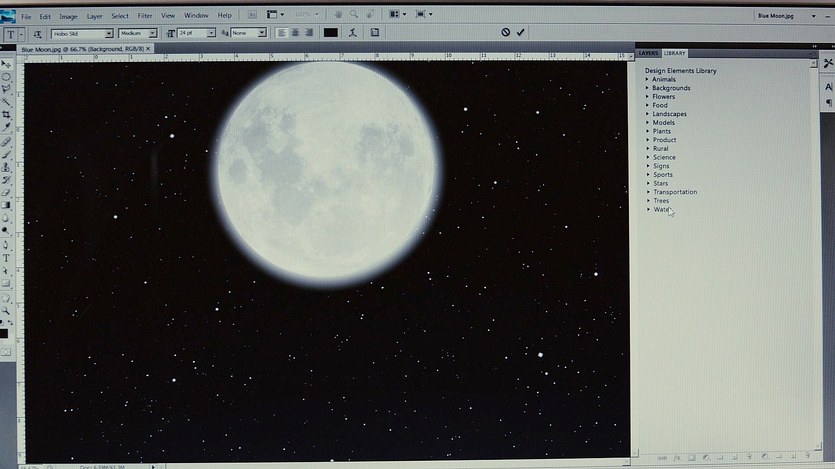Expand the Animals folder in the library
The height and width of the screenshot is (469, 835).
click(x=648, y=79)
